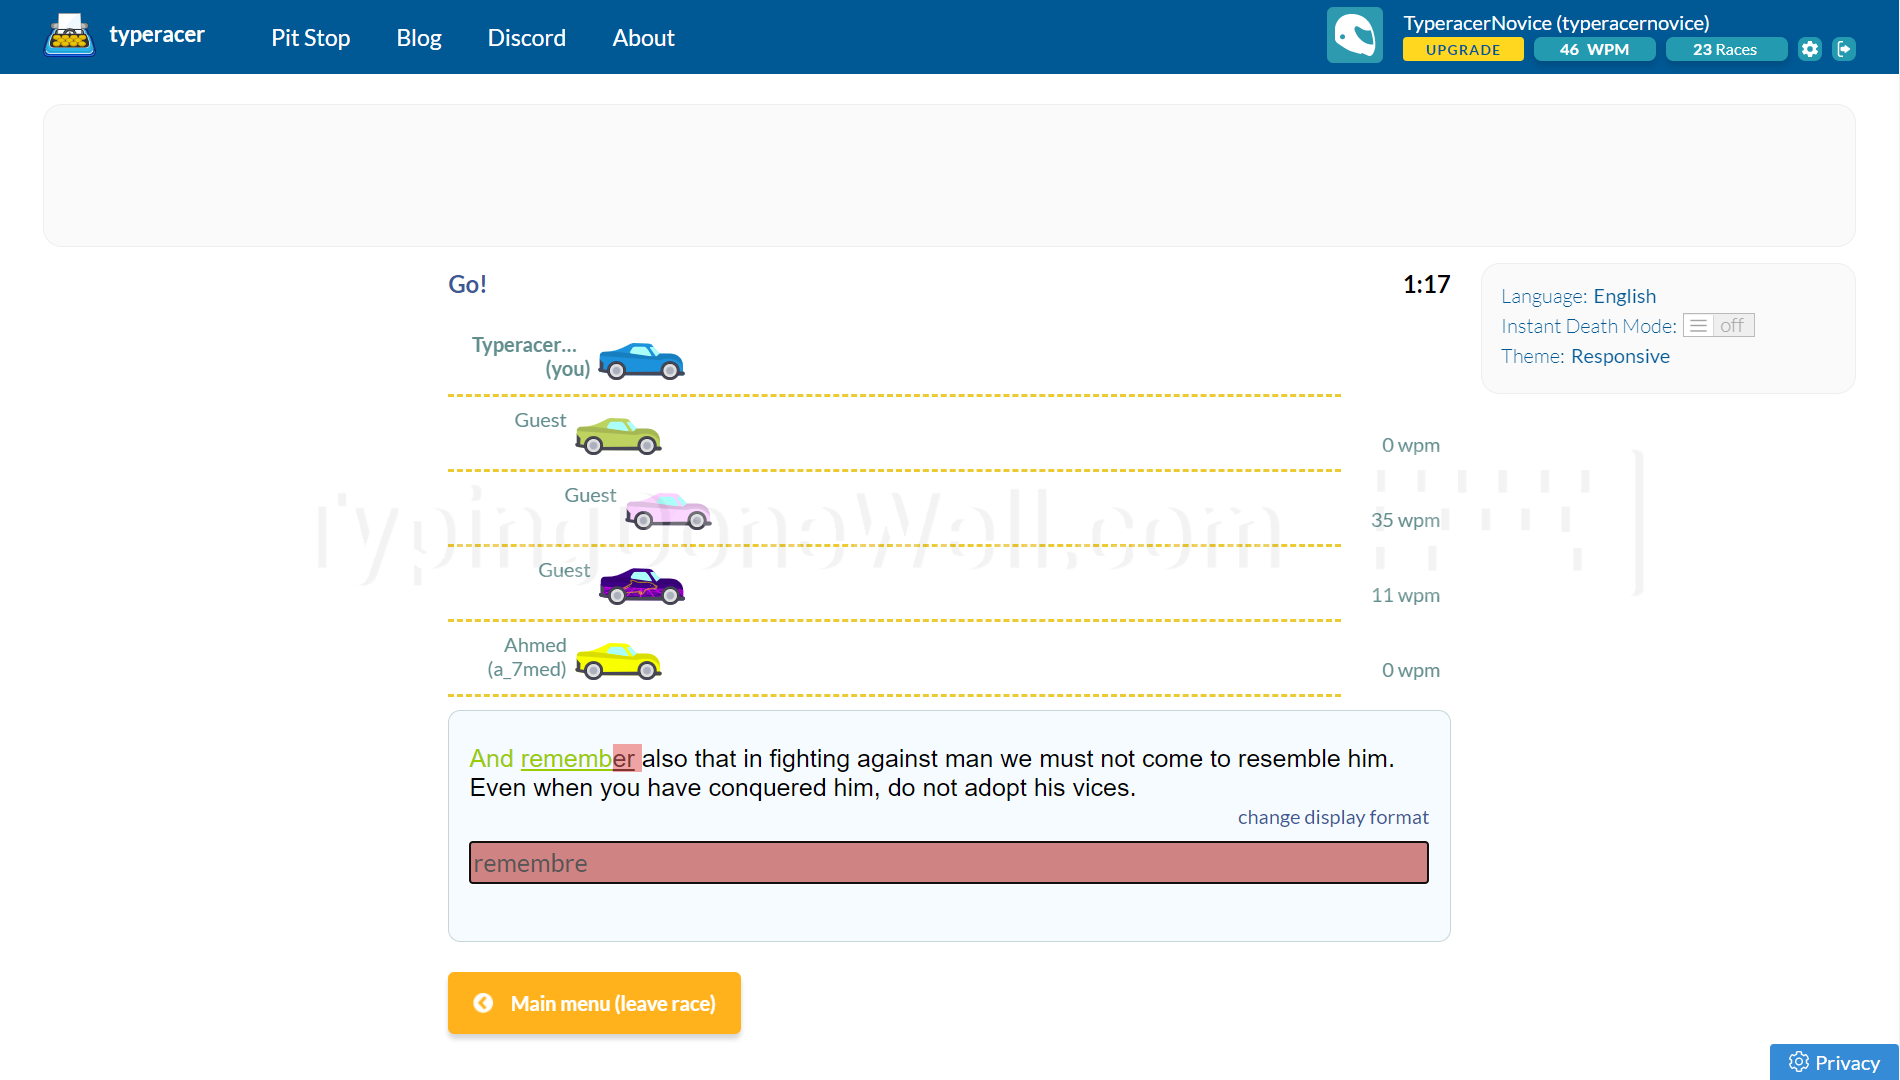Switch the theme from Responsive

point(1620,356)
